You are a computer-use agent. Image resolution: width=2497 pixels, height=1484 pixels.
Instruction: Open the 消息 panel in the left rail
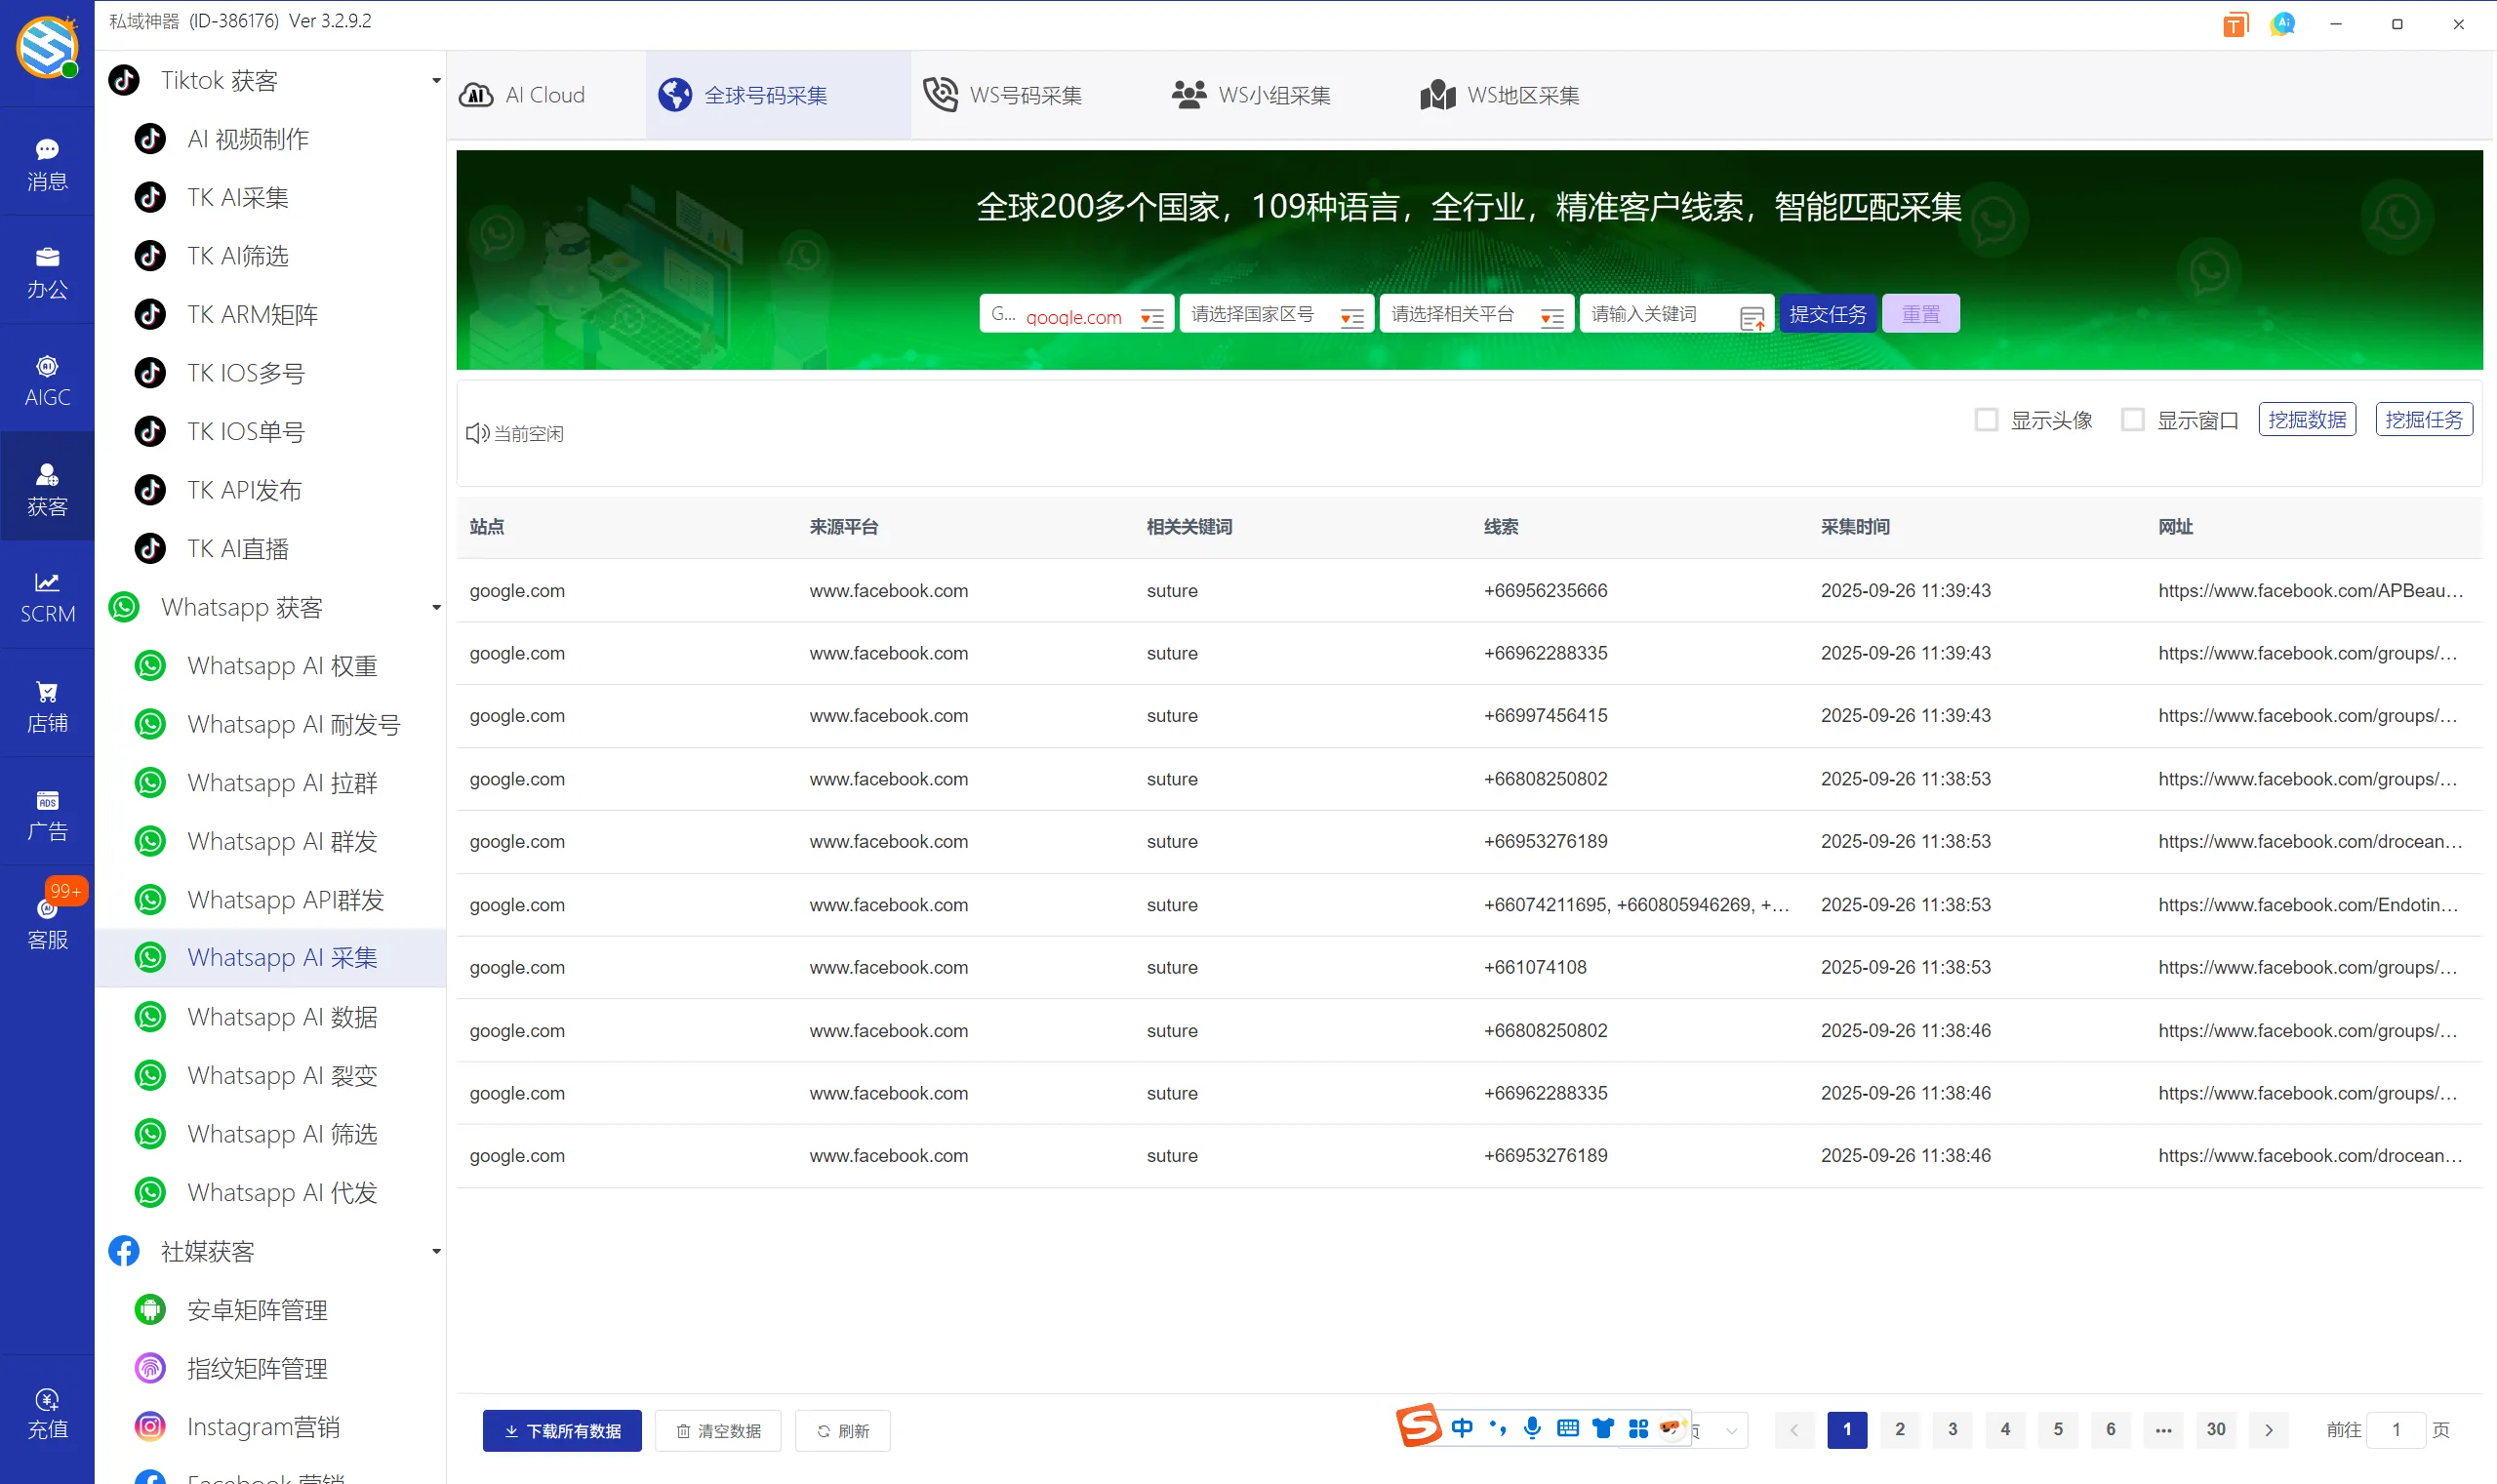pyautogui.click(x=47, y=163)
